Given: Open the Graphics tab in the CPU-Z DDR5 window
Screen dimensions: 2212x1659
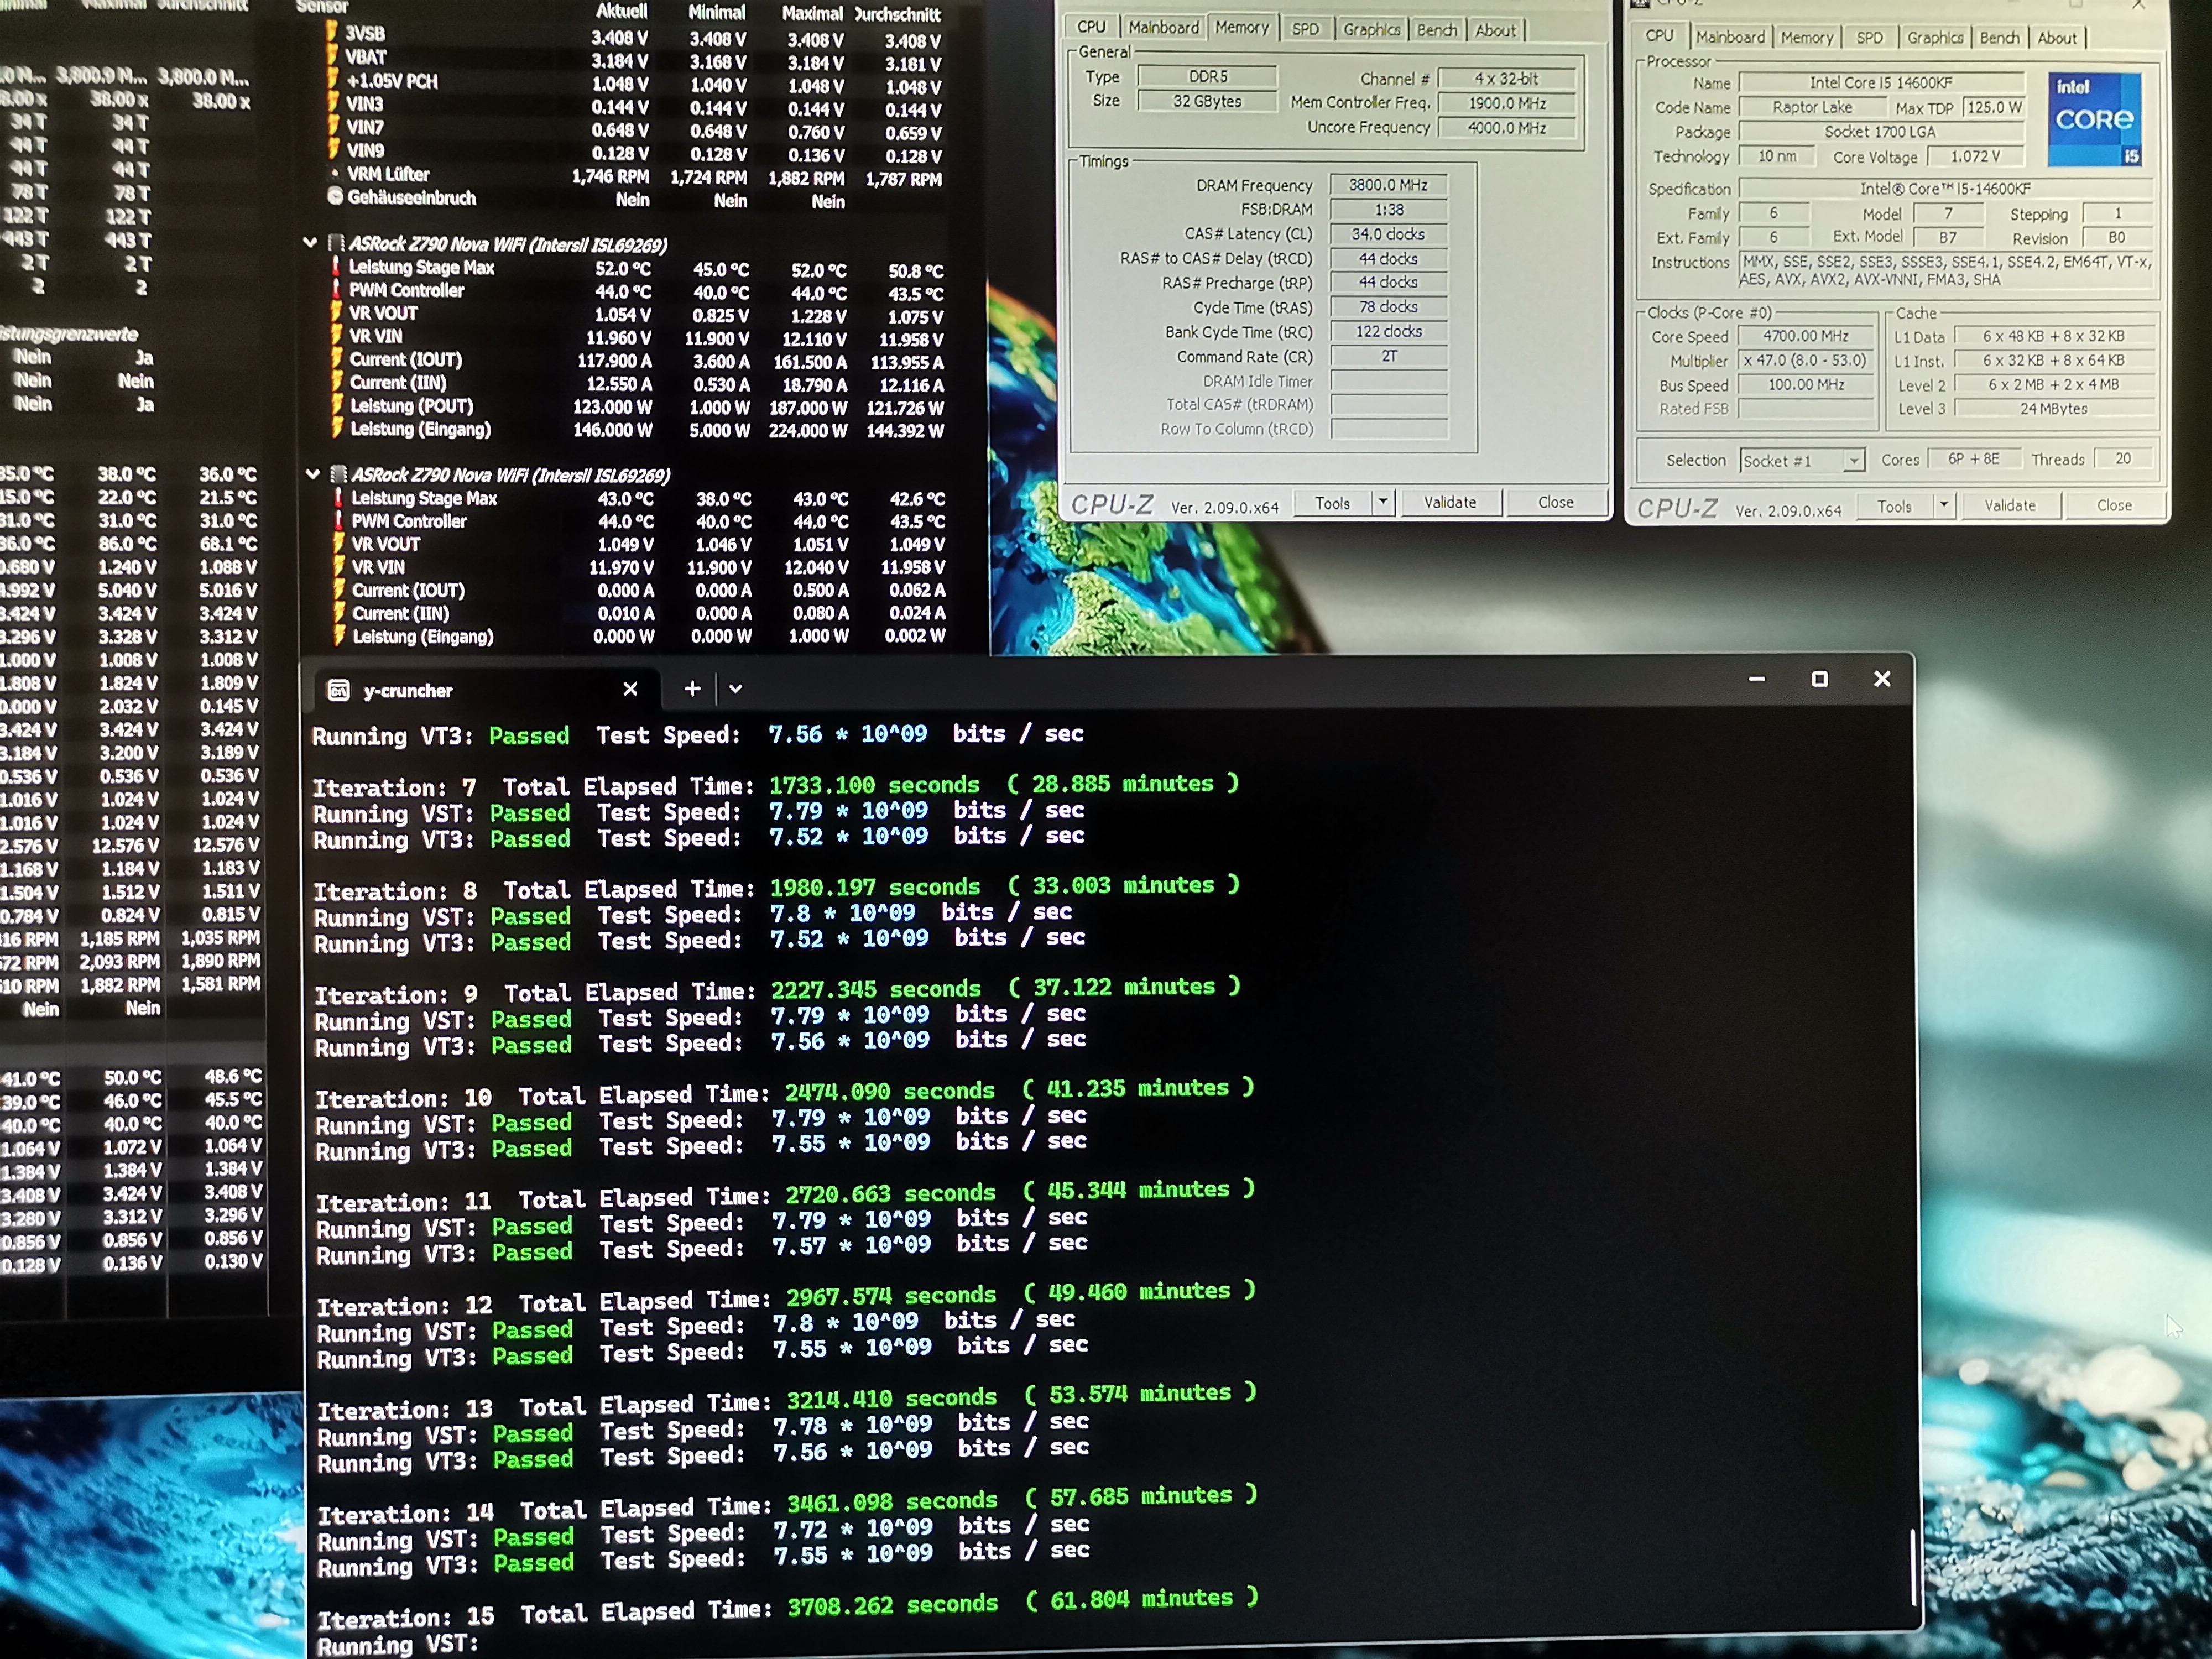Looking at the screenshot, I should click(x=1371, y=29).
